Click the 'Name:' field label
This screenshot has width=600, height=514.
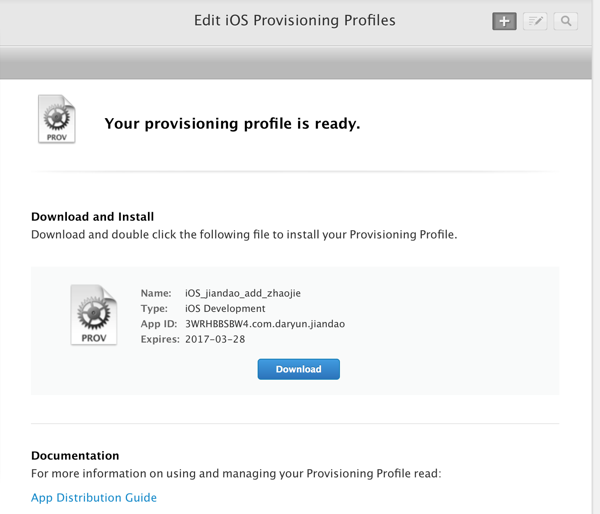click(157, 293)
